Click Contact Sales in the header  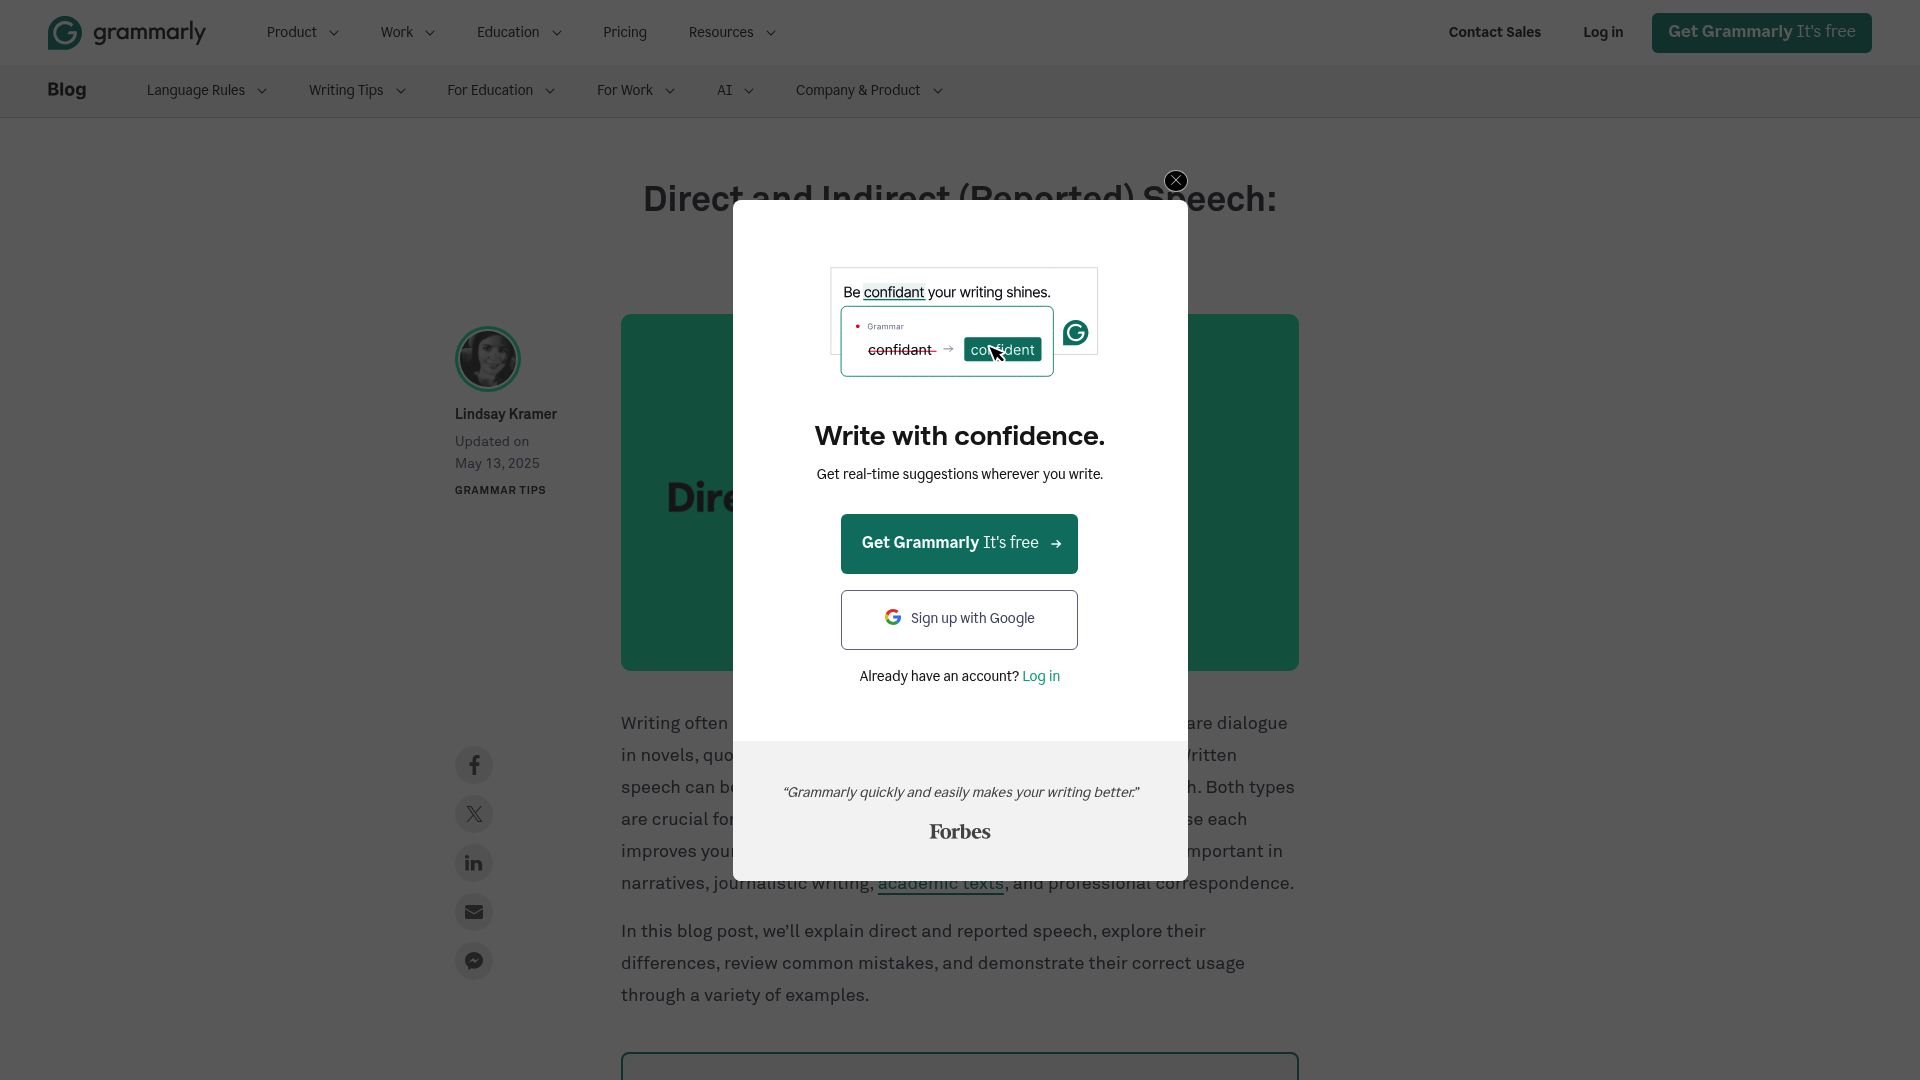1494,33
